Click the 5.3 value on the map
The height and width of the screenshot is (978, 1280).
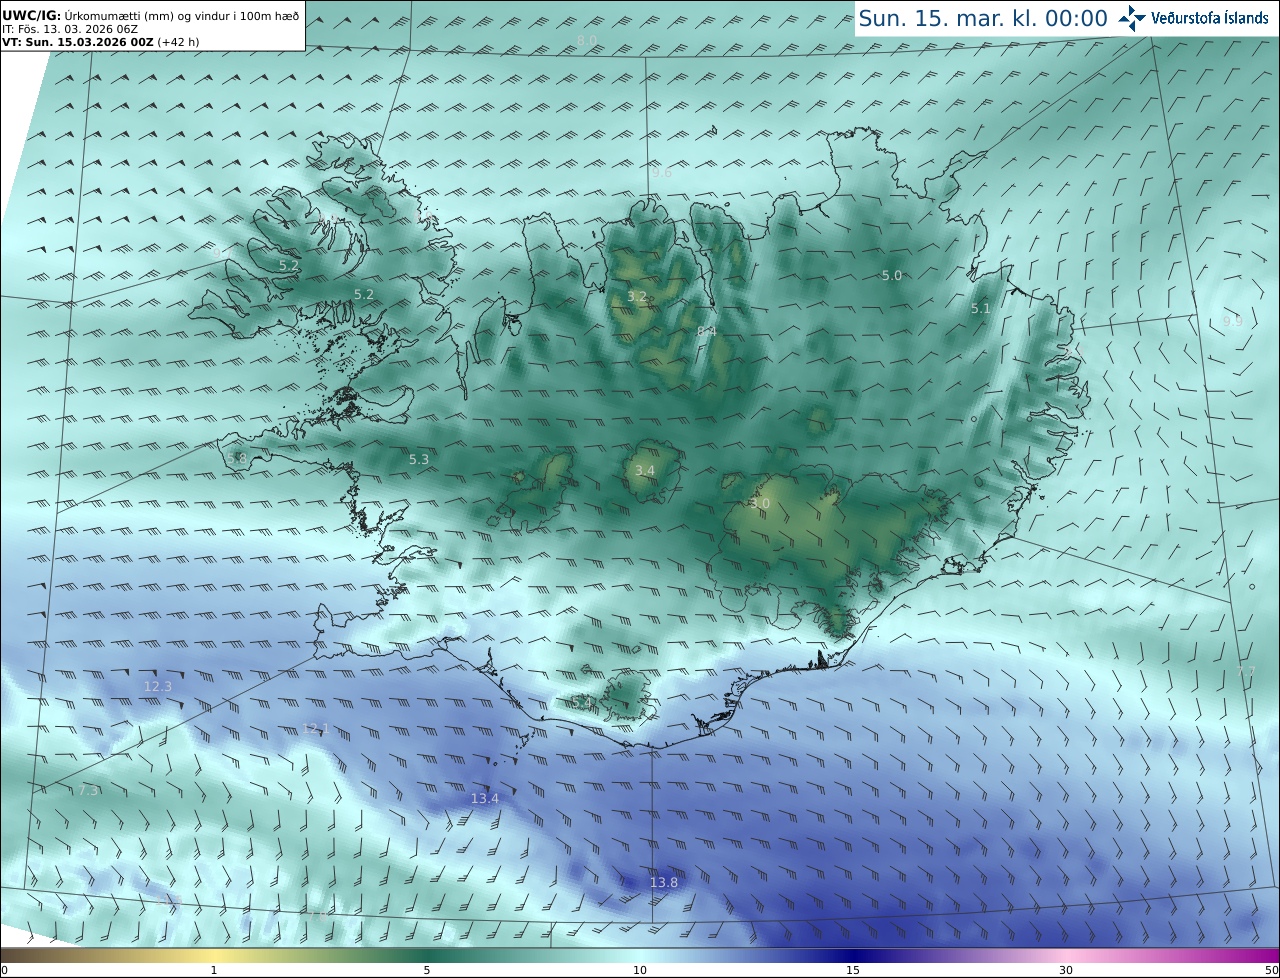[x=419, y=459]
